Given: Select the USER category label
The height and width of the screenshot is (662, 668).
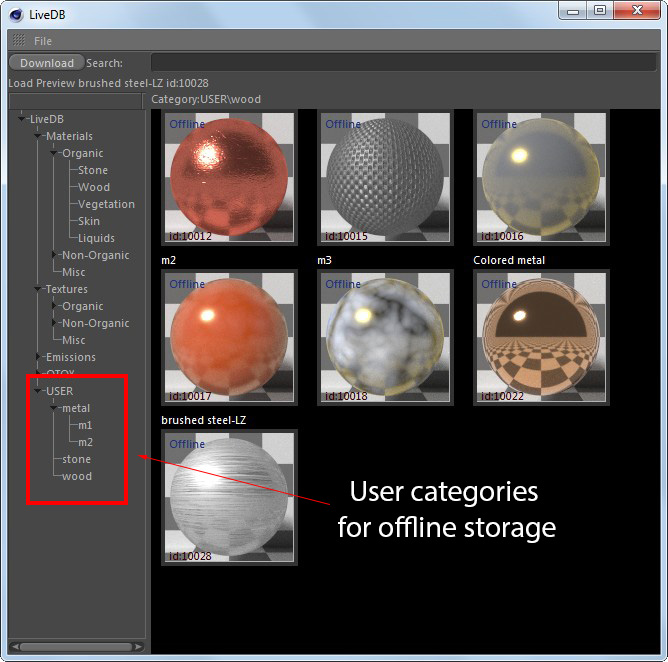Looking at the screenshot, I should tap(60, 391).
